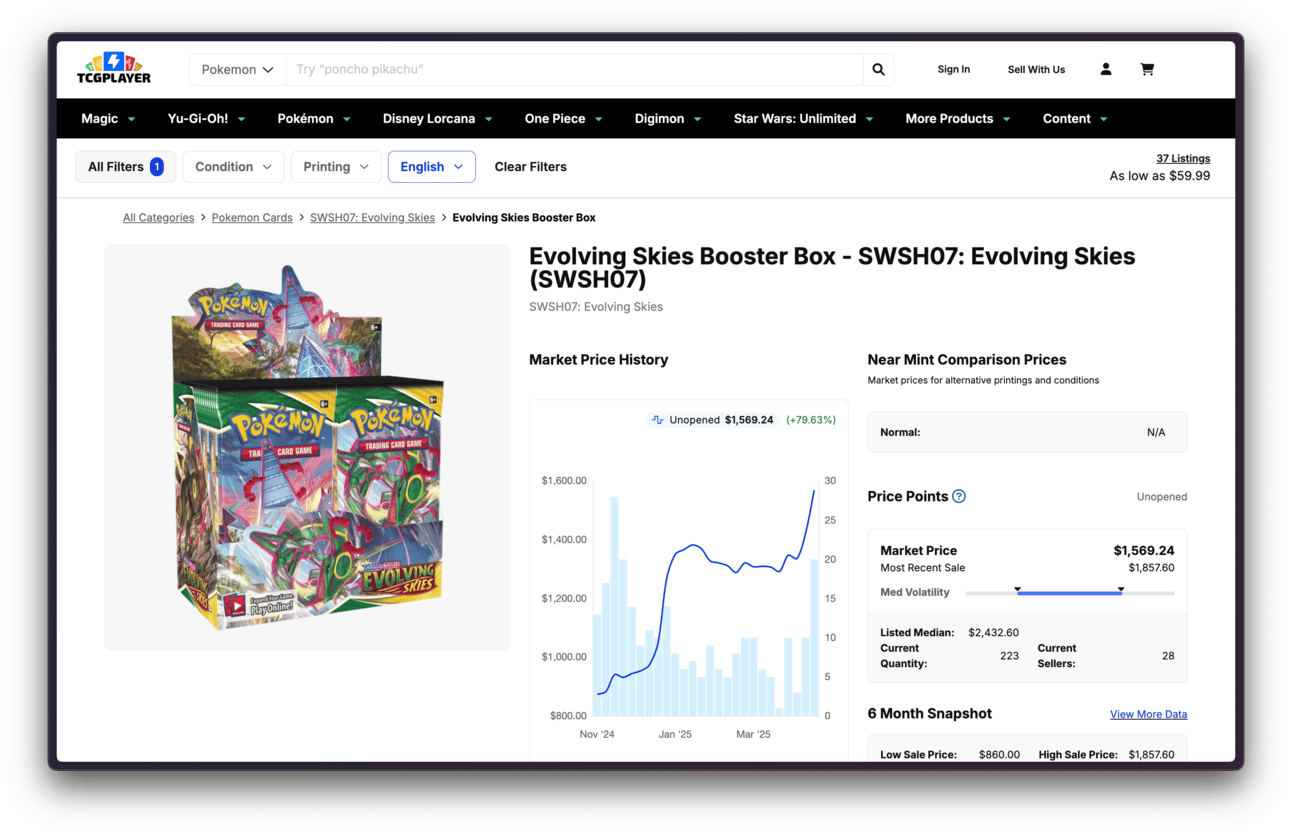This screenshot has width=1292, height=834.
Task: Open the Pokemon category selector dropdown
Action: pos(237,70)
